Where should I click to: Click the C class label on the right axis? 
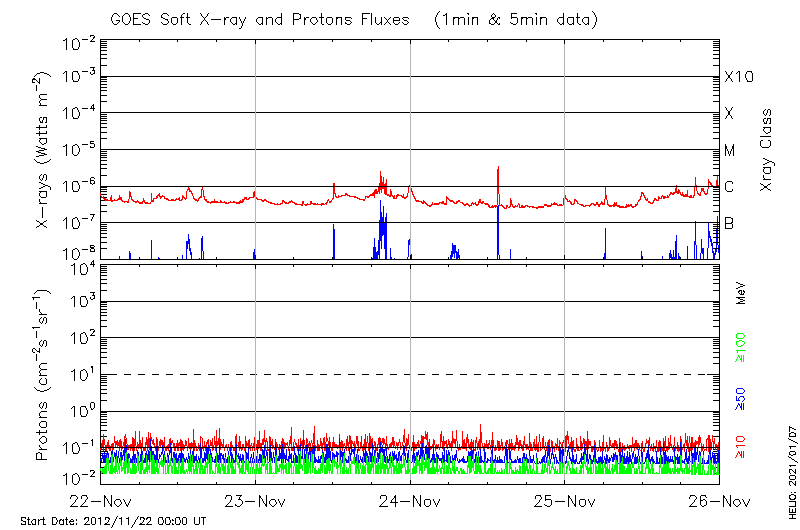point(729,187)
